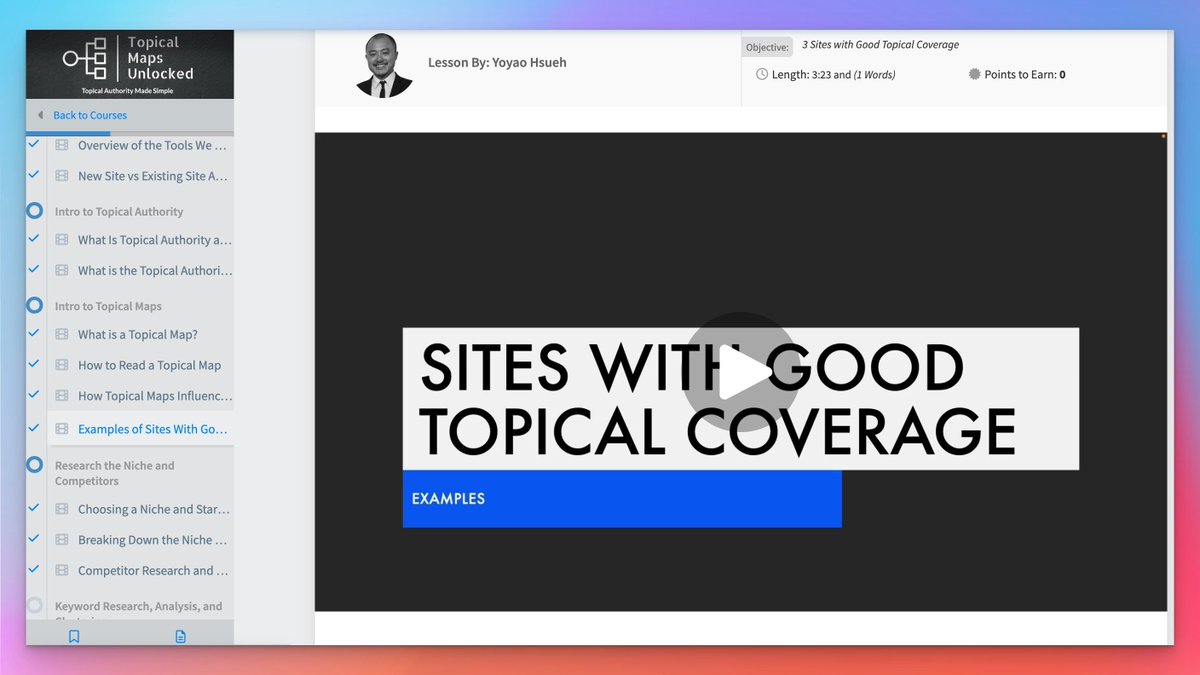This screenshot has width=1200, height=675.
Task: Click Lesson By: Yoyao Hsueh text
Action: click(497, 63)
